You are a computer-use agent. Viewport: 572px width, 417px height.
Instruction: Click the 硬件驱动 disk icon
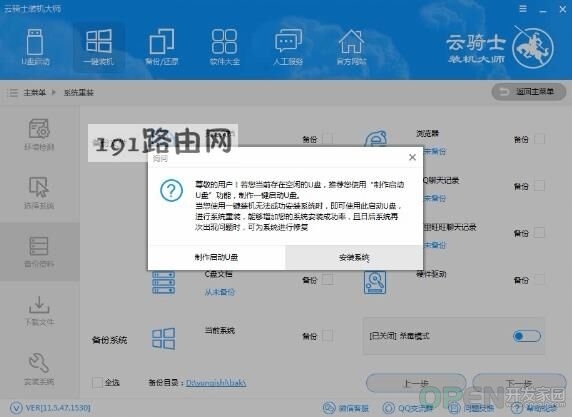tap(375, 282)
